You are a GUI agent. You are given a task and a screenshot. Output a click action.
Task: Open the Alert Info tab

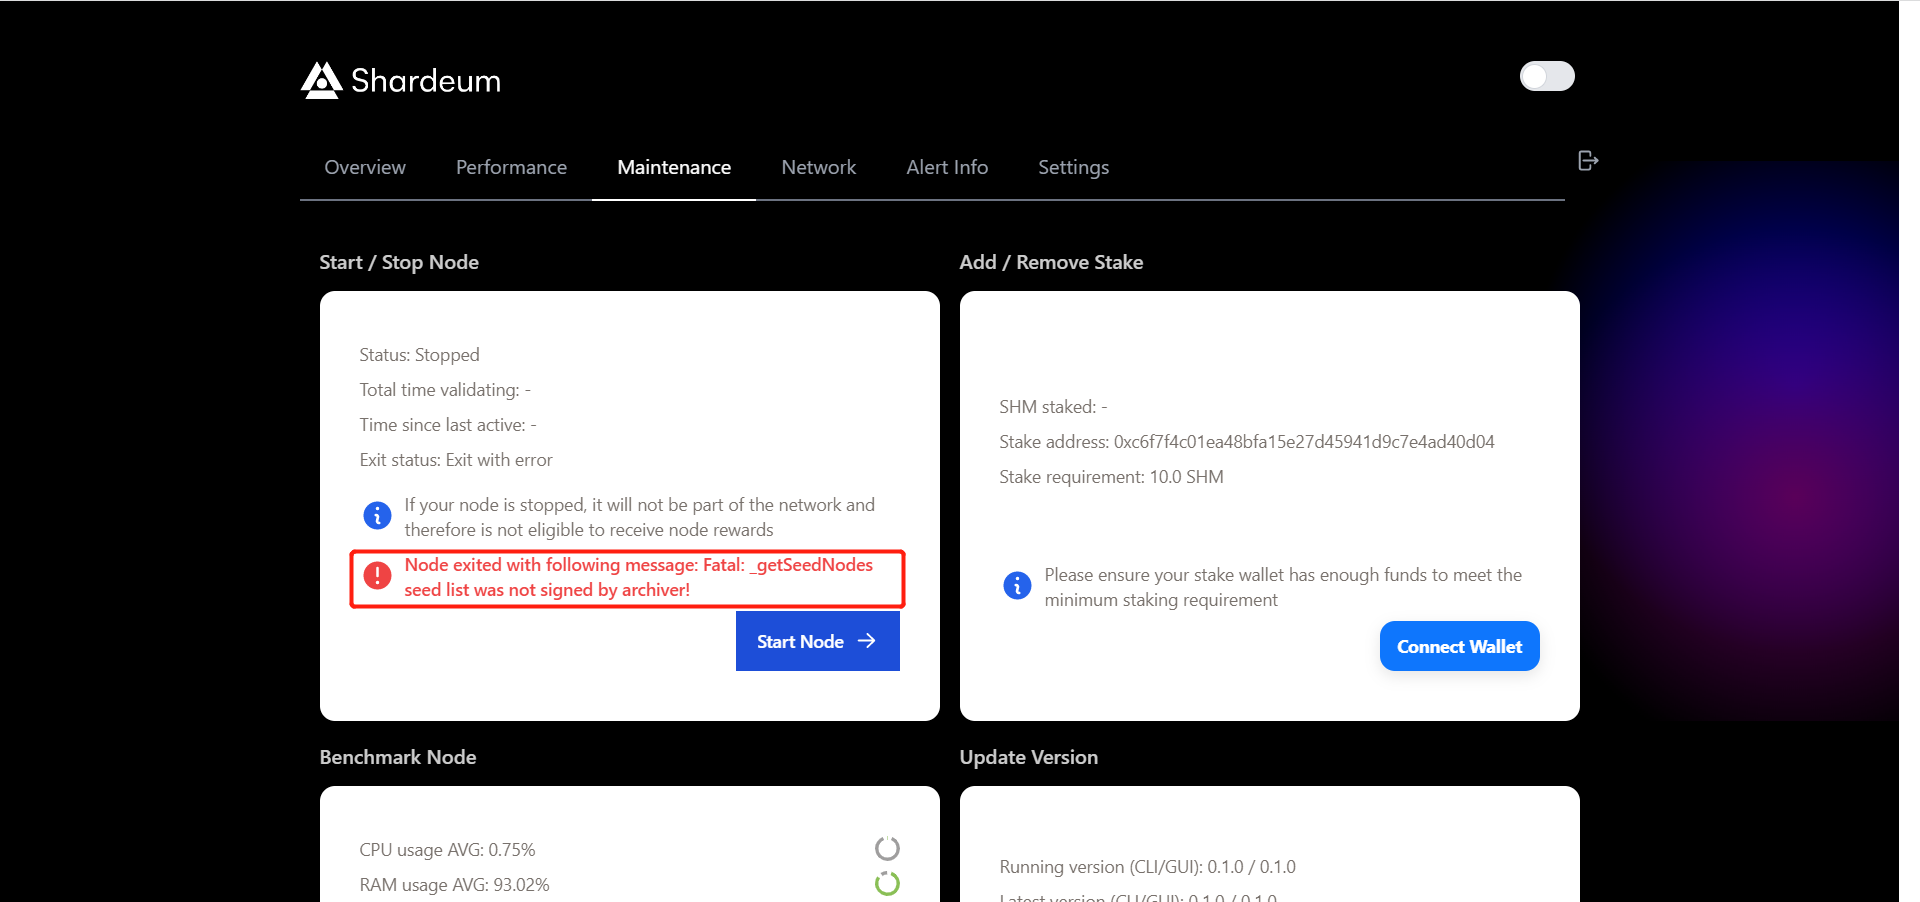click(x=946, y=167)
